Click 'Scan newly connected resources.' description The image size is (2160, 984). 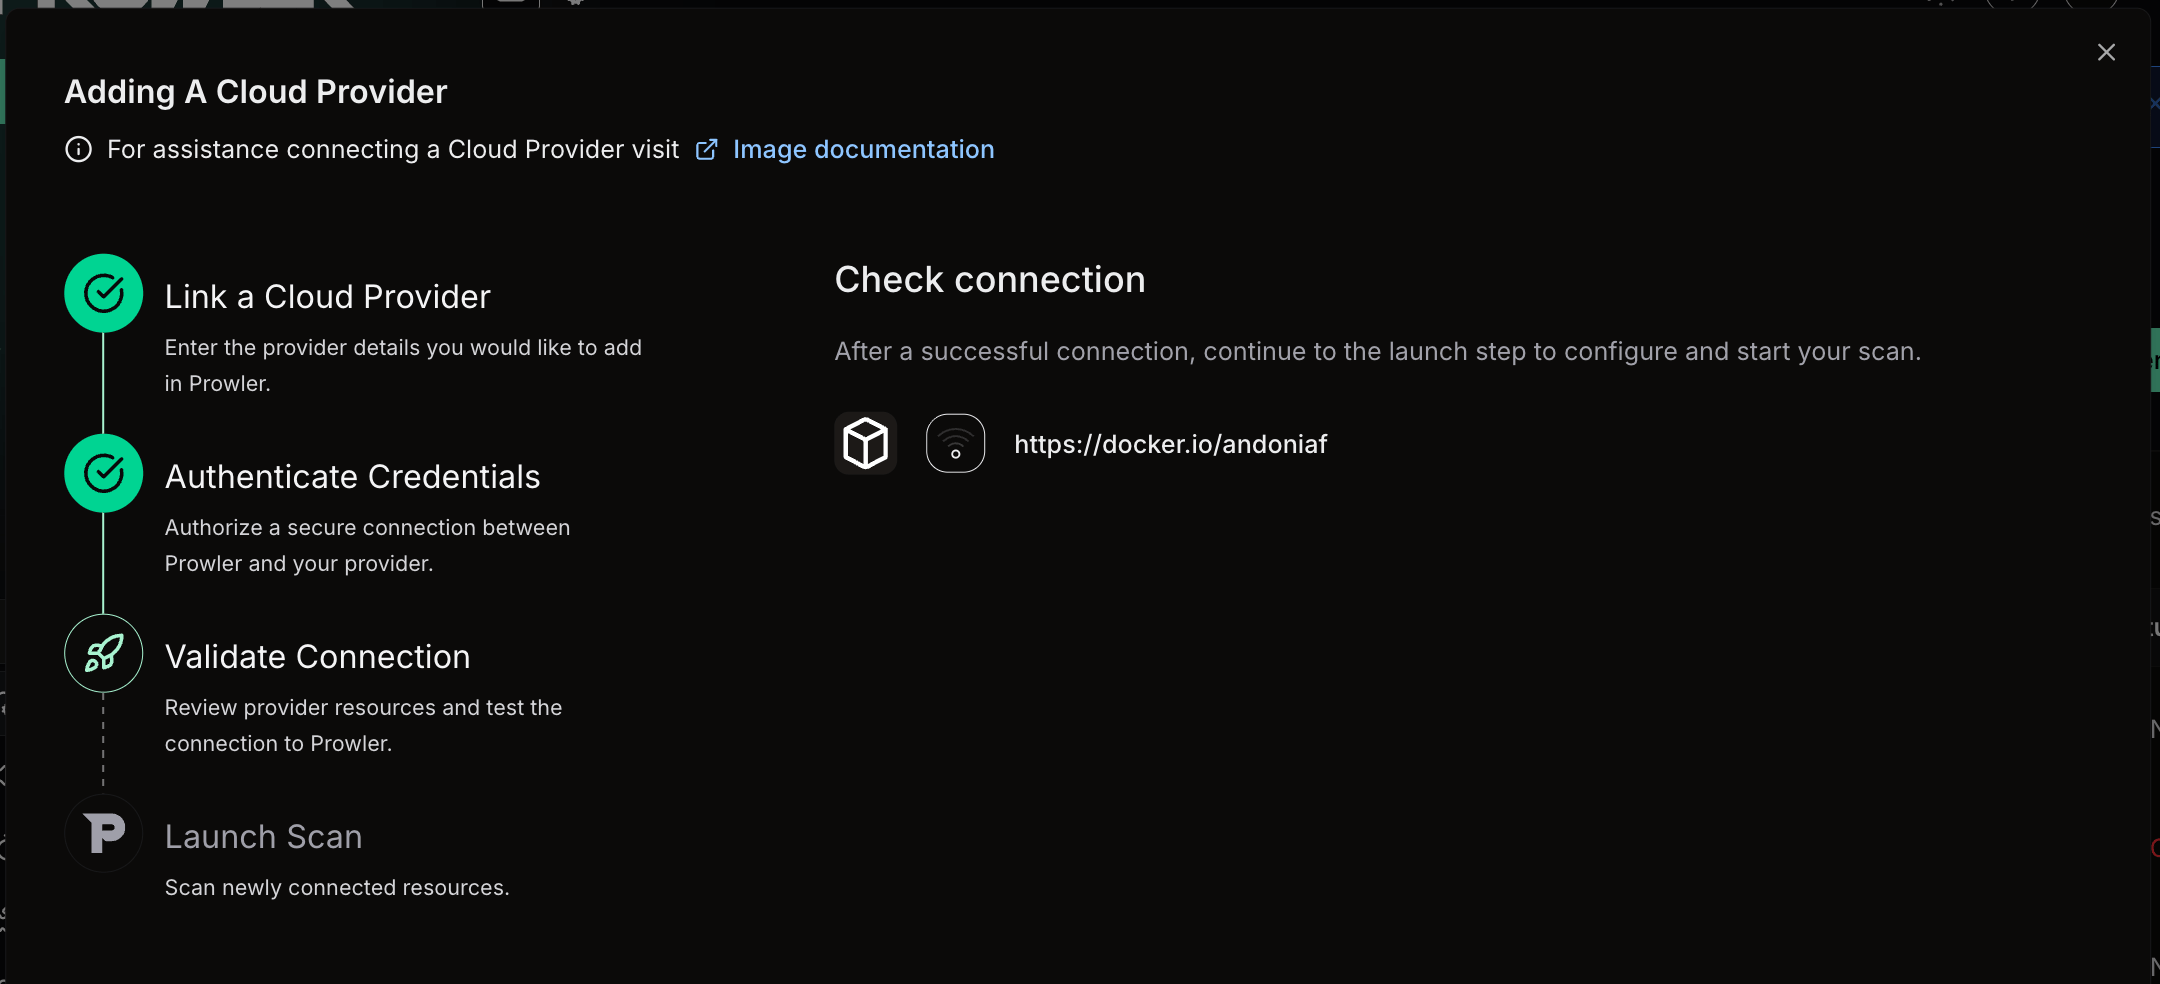[337, 888]
